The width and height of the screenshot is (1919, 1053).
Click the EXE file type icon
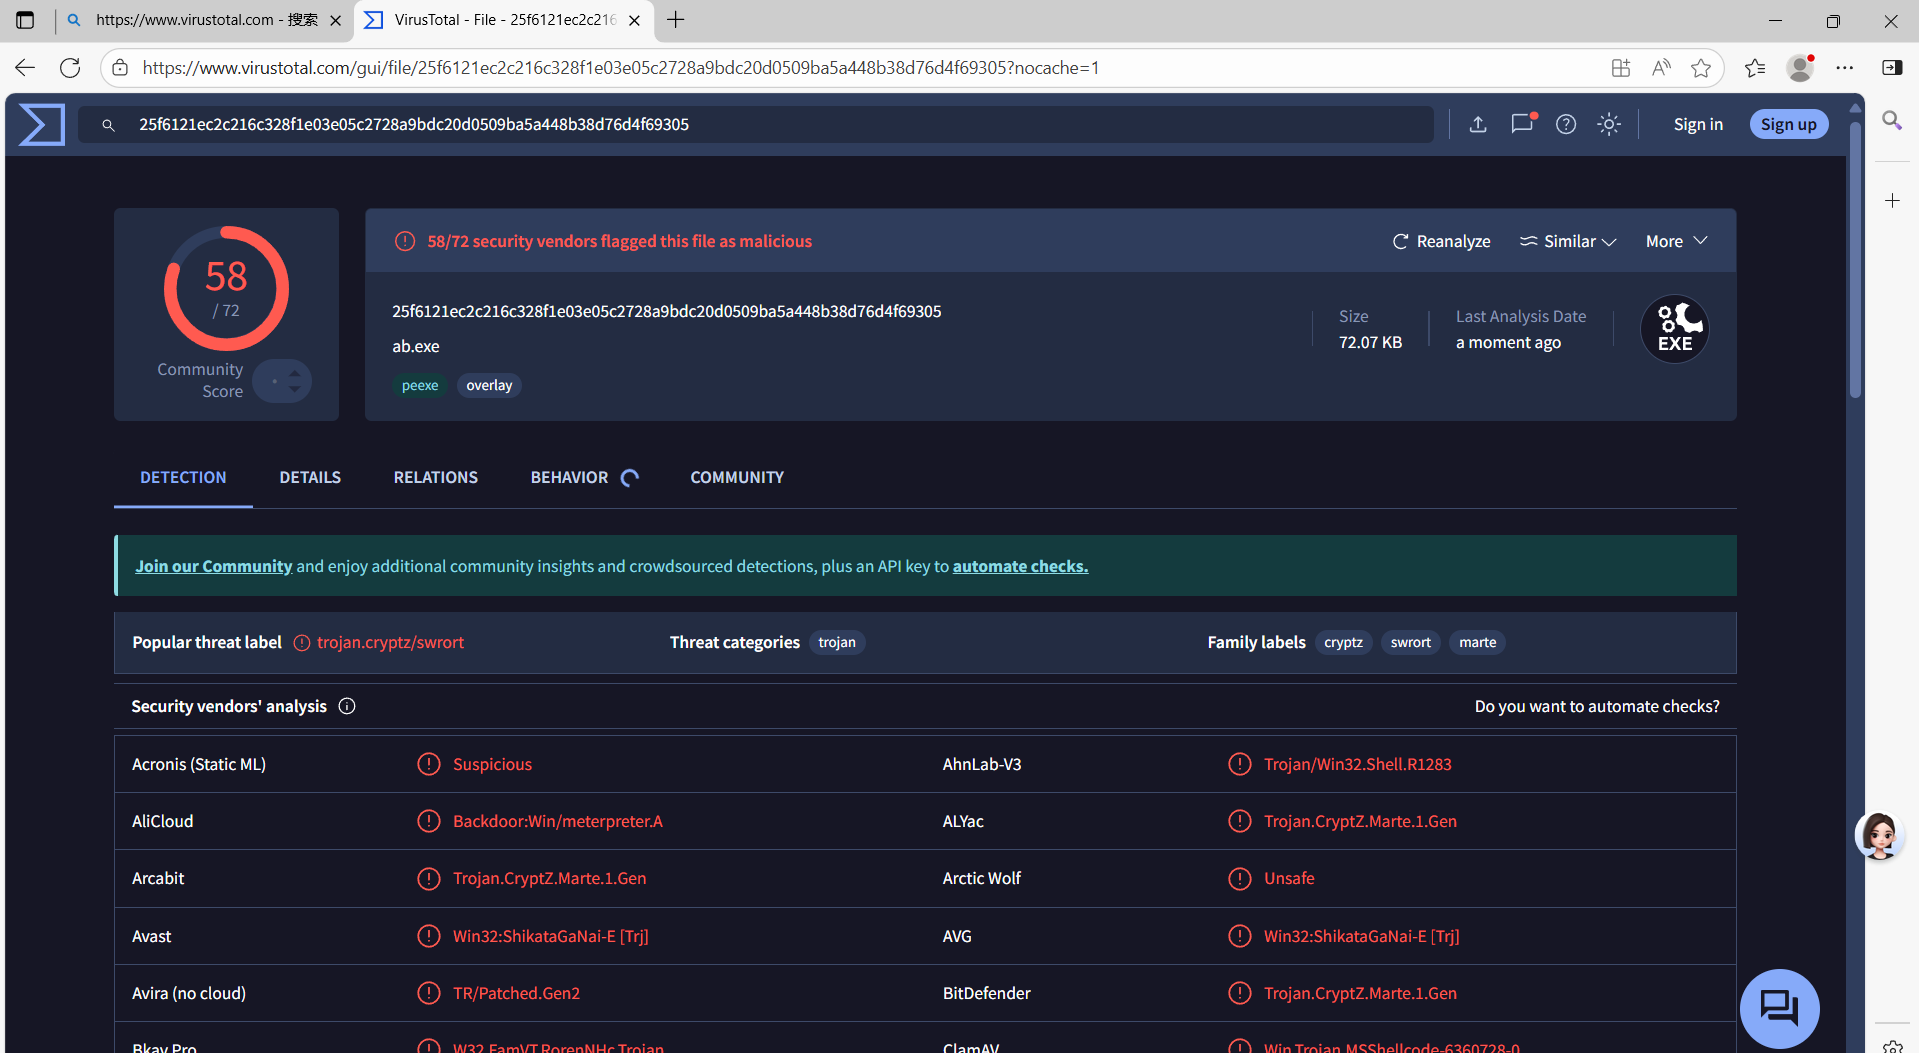tap(1675, 329)
